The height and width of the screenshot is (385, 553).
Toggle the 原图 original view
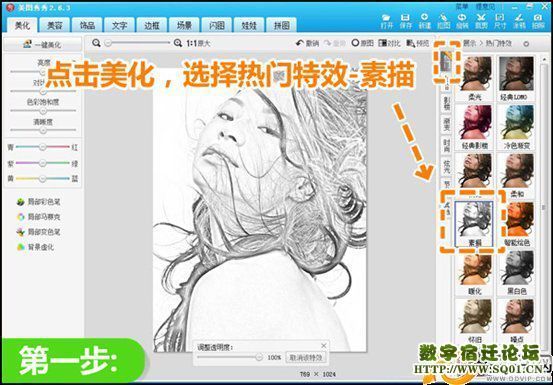click(x=363, y=43)
